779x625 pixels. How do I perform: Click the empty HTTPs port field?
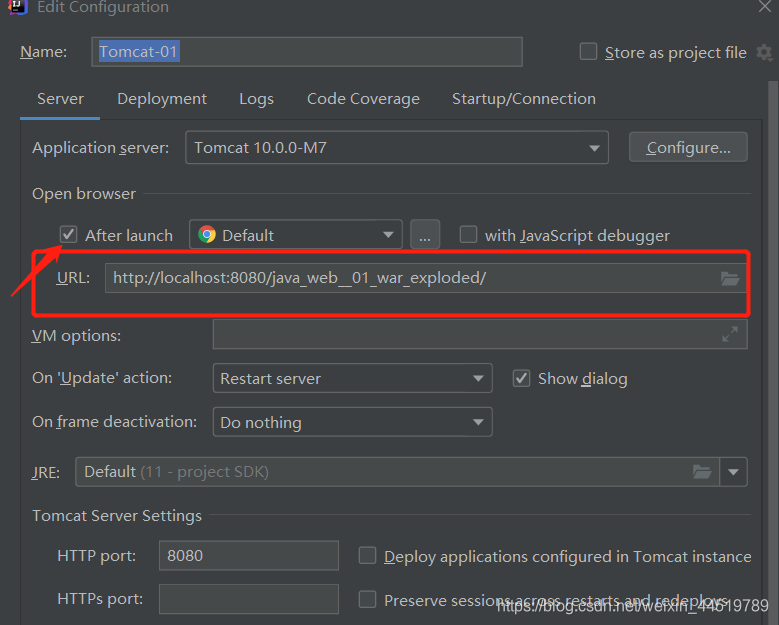pos(249,599)
